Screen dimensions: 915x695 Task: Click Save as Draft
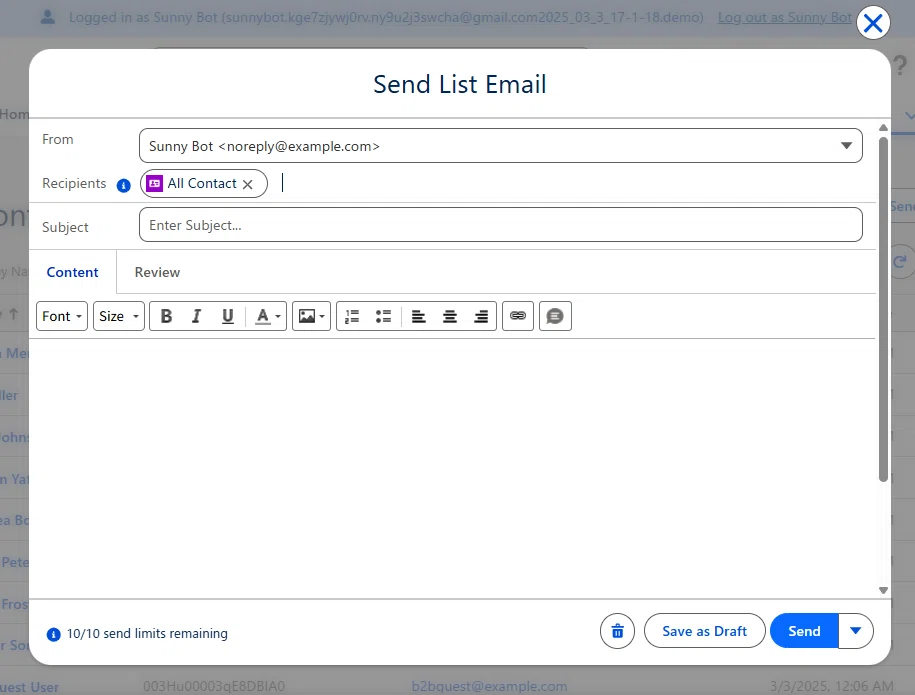[704, 631]
